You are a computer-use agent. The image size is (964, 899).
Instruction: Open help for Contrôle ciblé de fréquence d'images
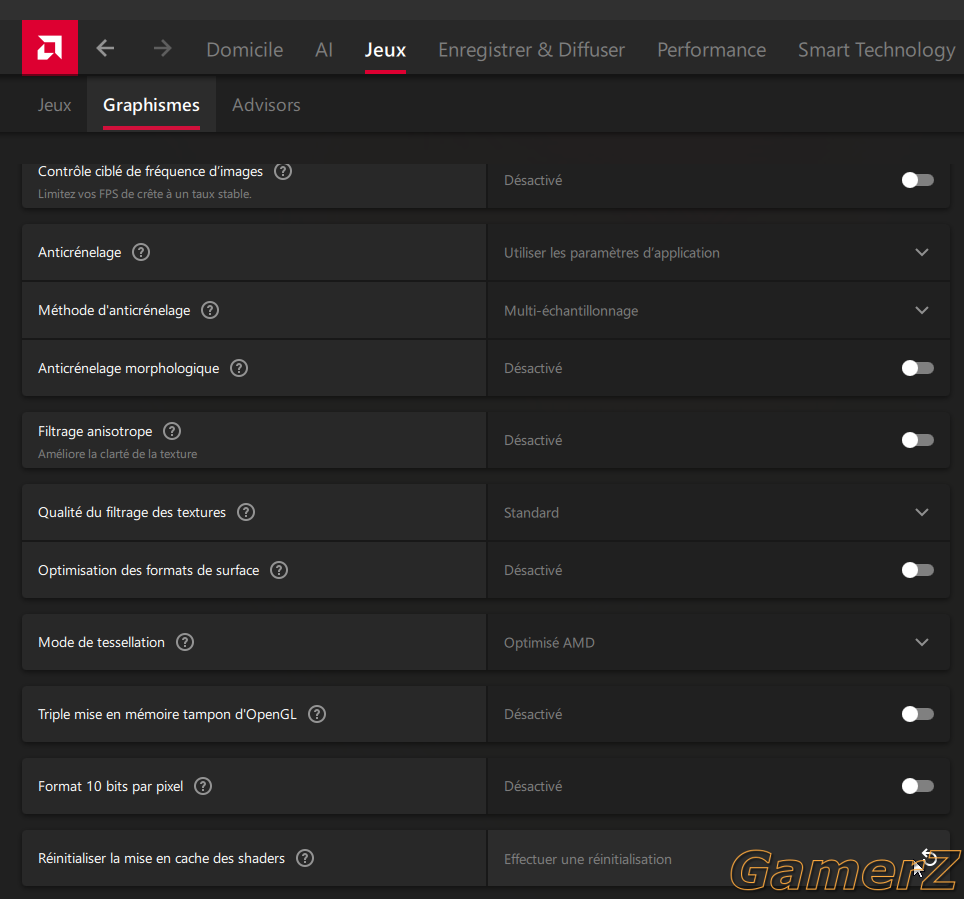coord(283,171)
